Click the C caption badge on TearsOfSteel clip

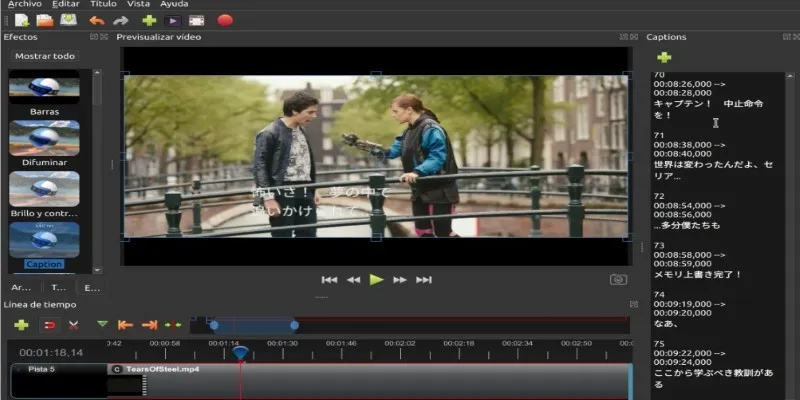pos(117,369)
